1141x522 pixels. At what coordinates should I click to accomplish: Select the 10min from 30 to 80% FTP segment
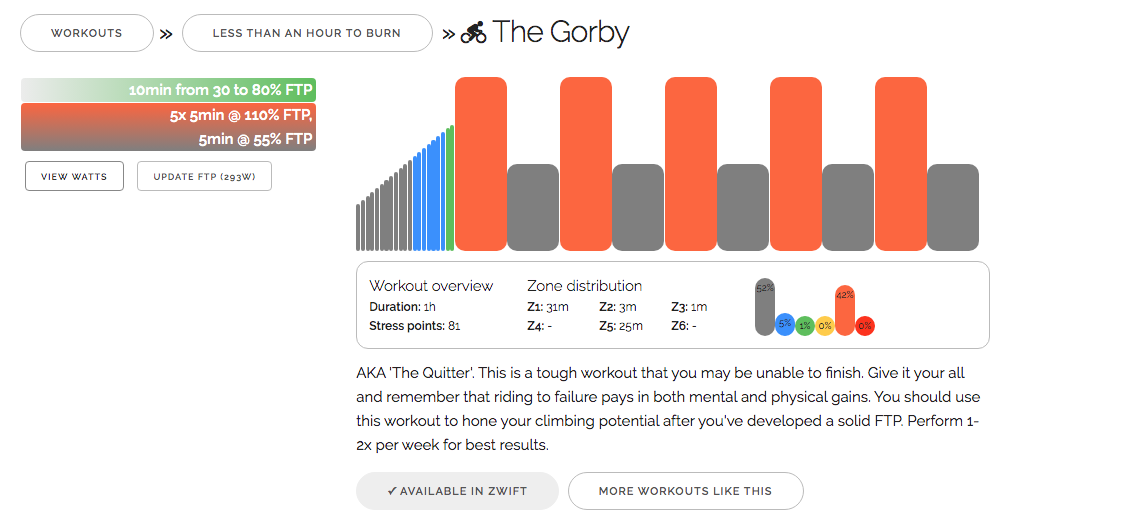pyautogui.click(x=168, y=90)
